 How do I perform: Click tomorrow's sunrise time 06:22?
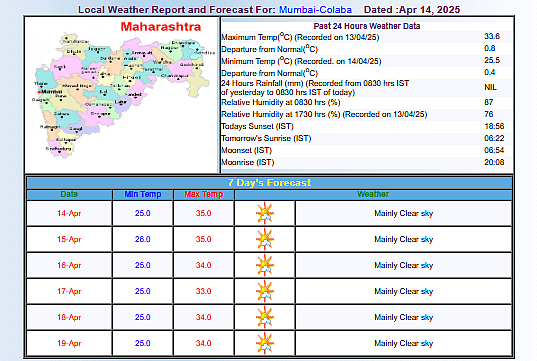[x=494, y=138]
